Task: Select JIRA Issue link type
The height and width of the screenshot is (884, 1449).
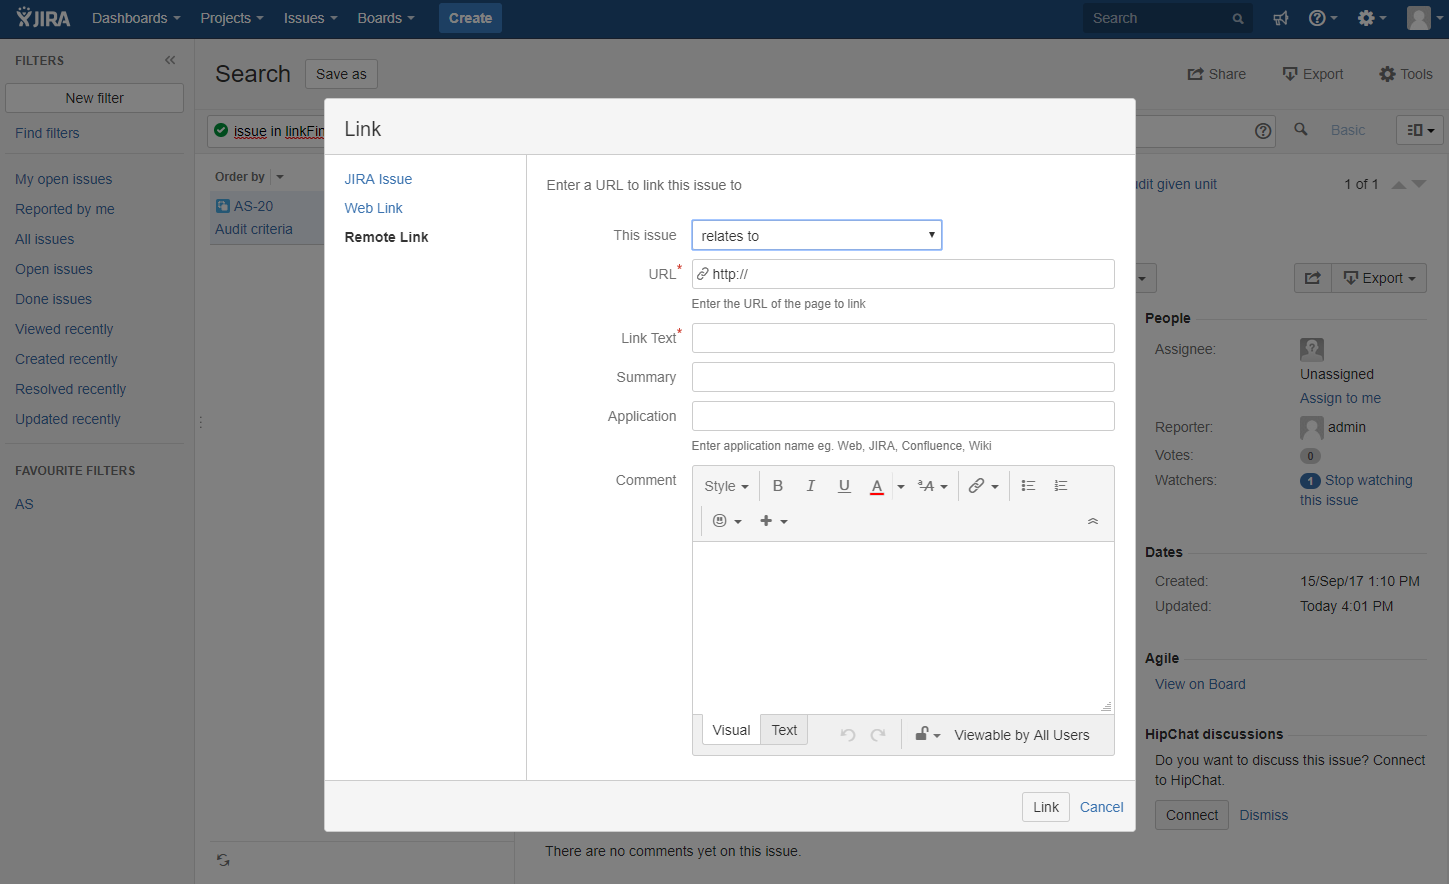Action: coord(378,179)
